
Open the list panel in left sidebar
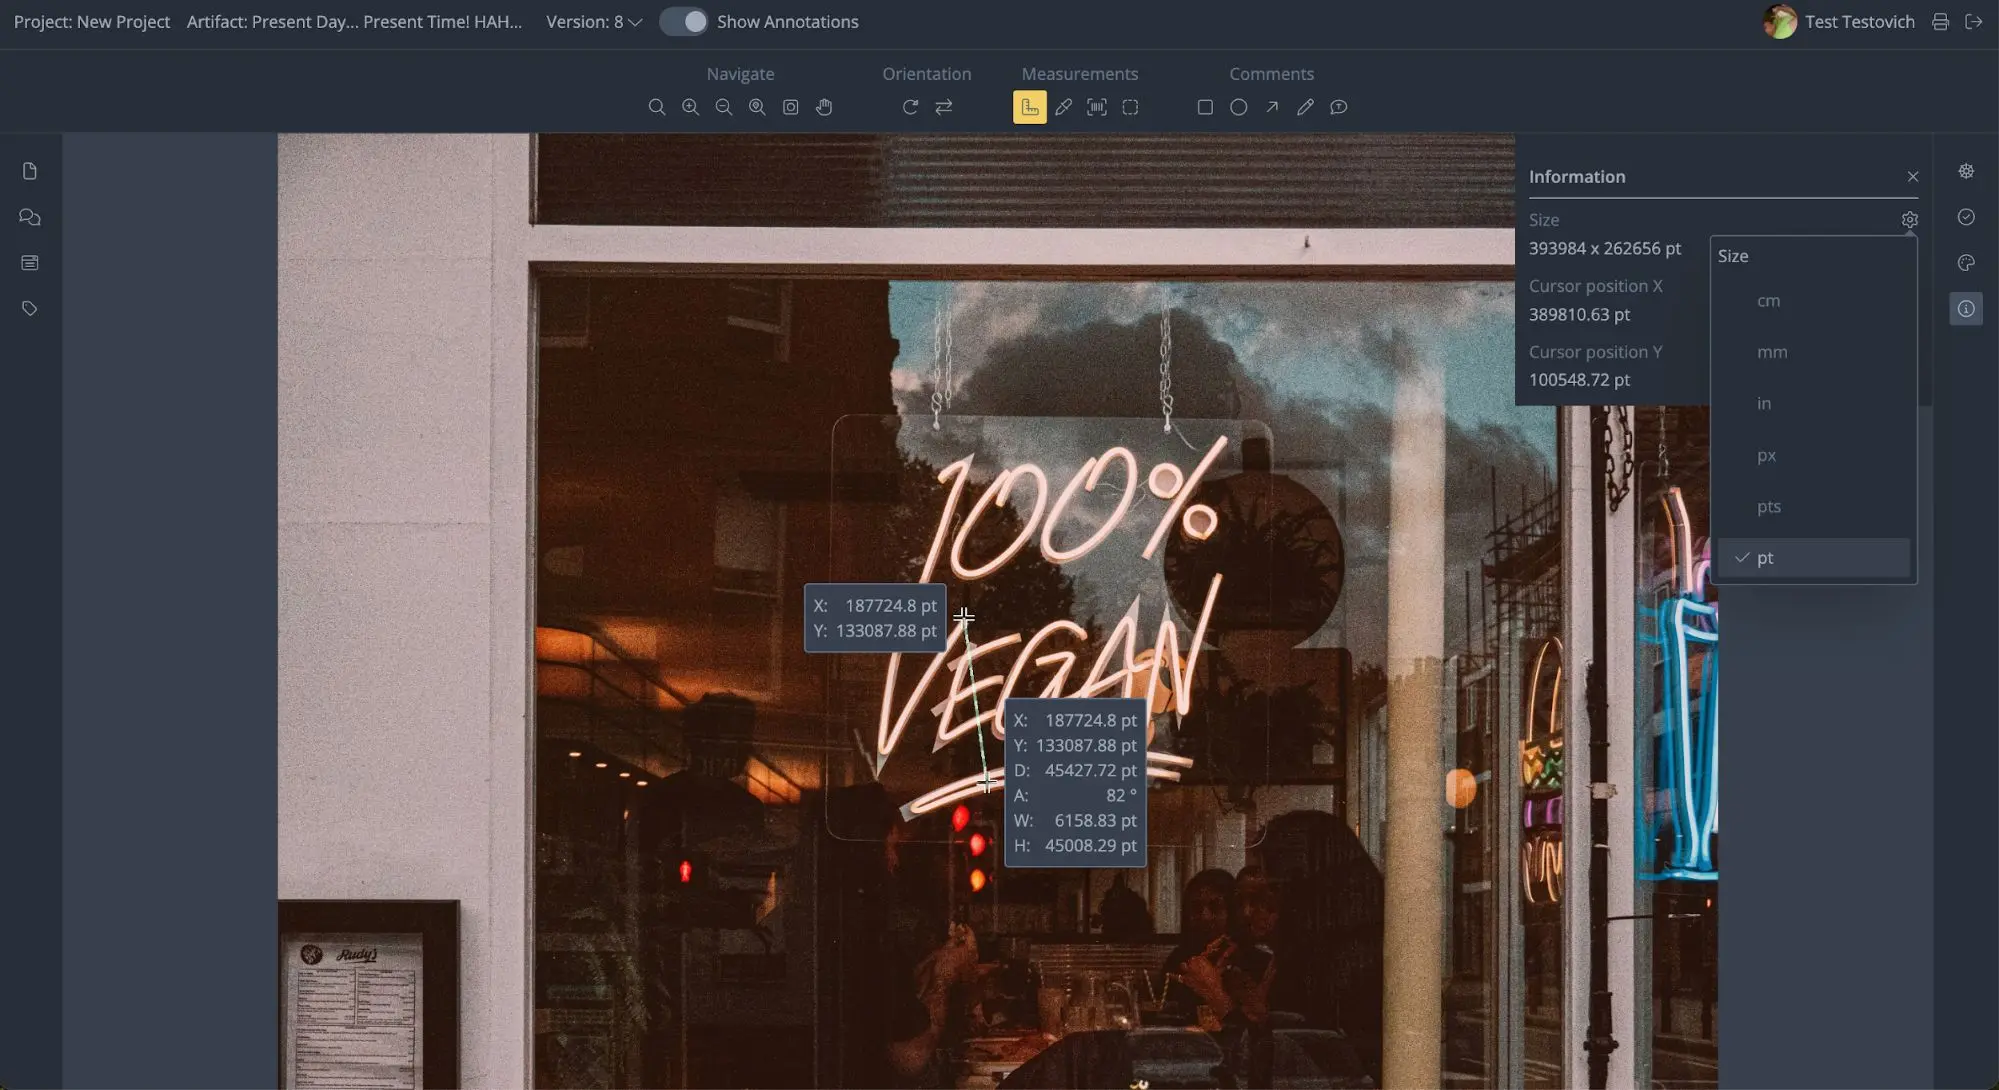tap(30, 263)
